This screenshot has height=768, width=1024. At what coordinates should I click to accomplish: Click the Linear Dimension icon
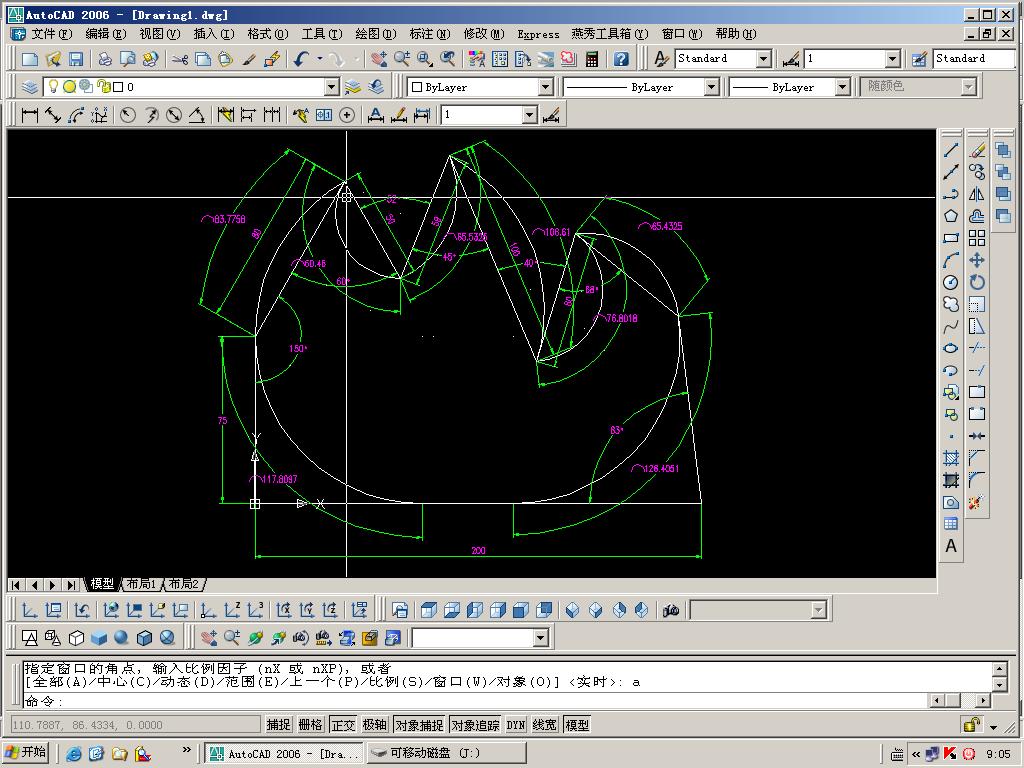[x=29, y=116]
